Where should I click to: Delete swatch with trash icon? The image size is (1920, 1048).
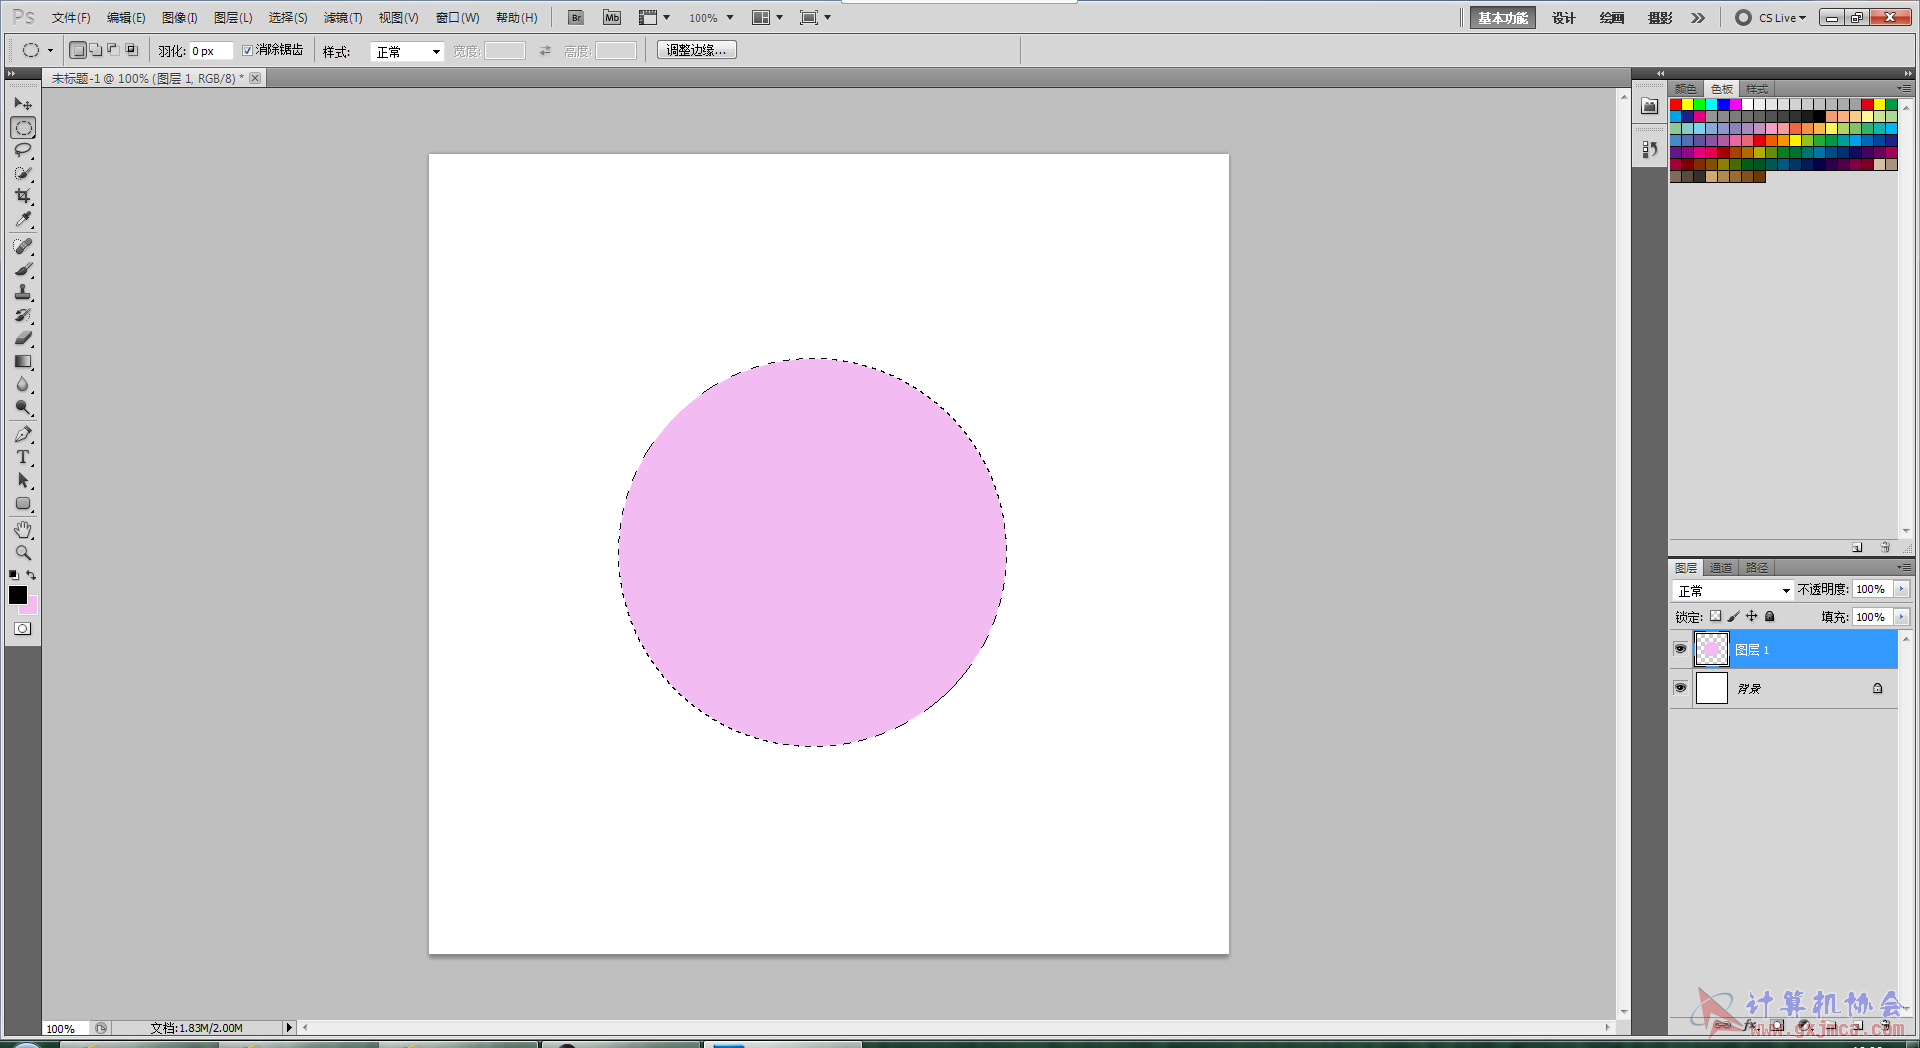pyautogui.click(x=1885, y=547)
